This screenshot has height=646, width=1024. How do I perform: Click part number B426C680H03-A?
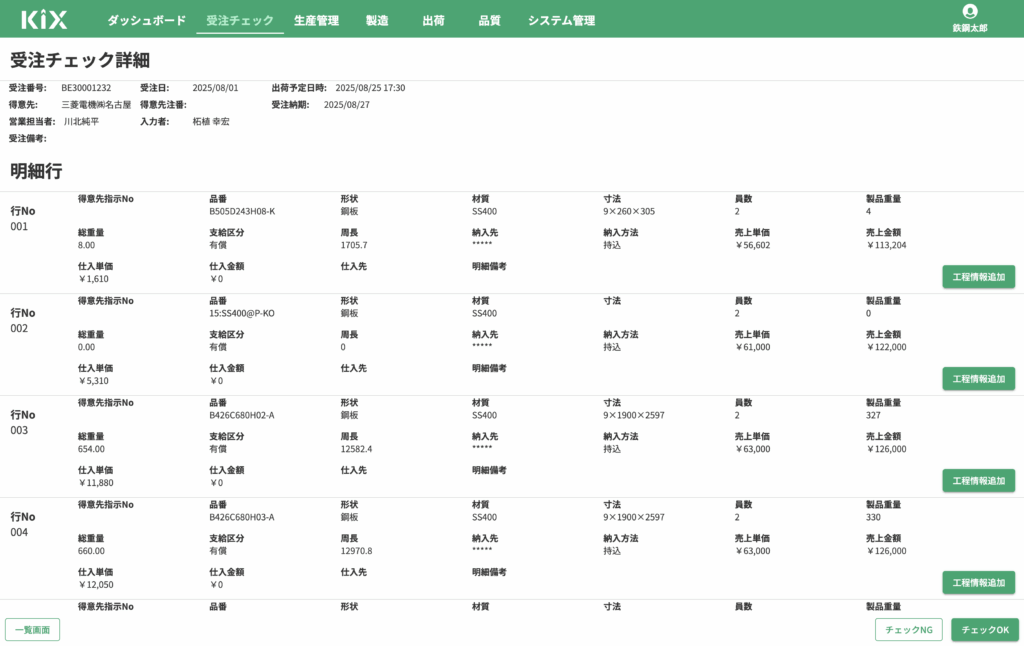pos(242,517)
